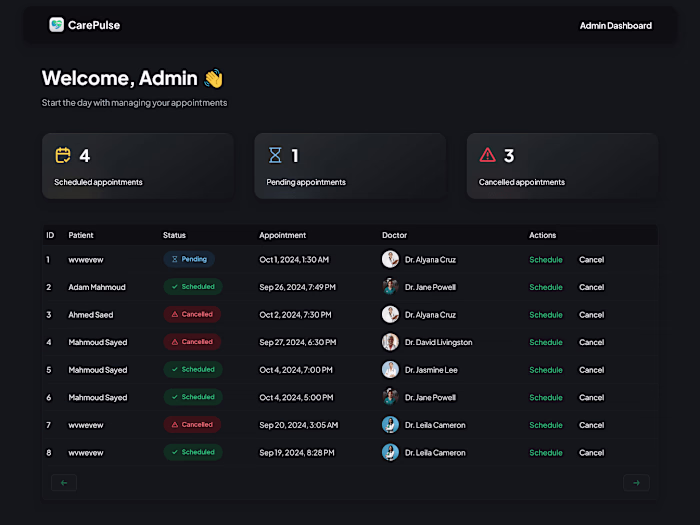This screenshot has width=700, height=525.
Task: Cancel the appointment in row 8
Action: (x=591, y=453)
